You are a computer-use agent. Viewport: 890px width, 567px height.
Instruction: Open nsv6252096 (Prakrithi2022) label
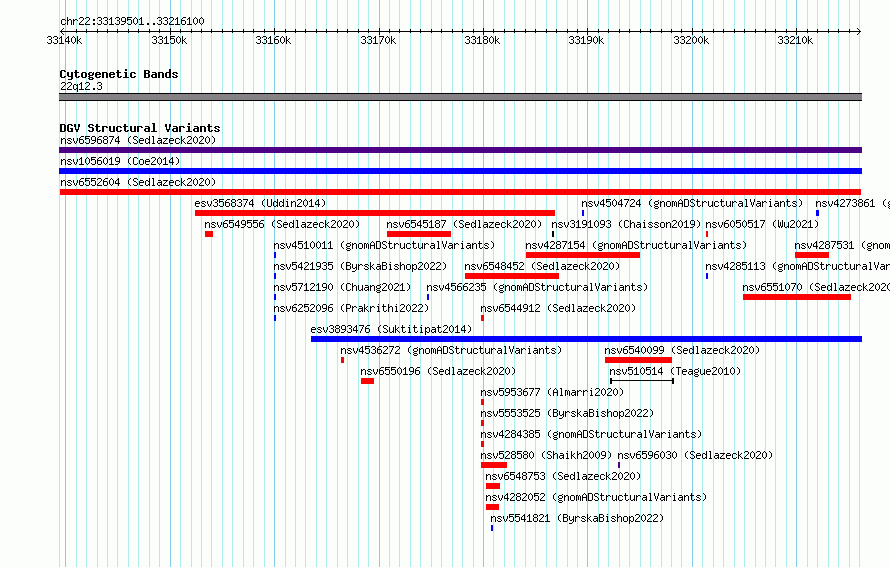tap(351, 308)
